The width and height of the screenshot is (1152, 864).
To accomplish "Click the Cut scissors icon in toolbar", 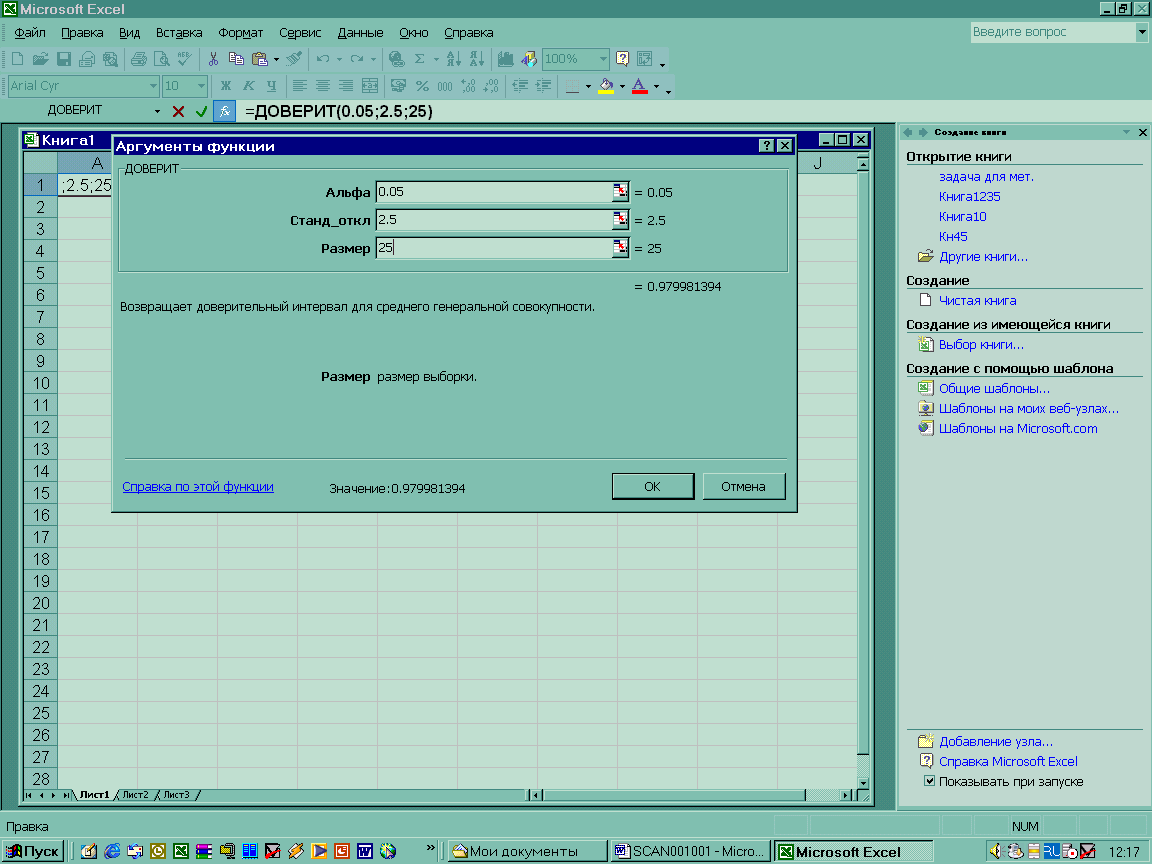I will pyautogui.click(x=213, y=59).
